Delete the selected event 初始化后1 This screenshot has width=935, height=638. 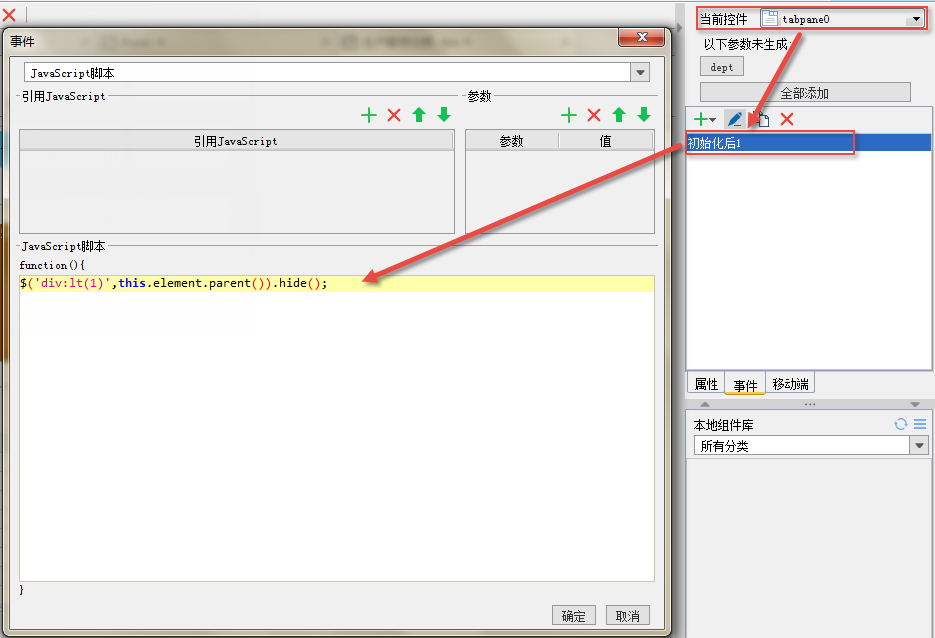click(x=787, y=119)
